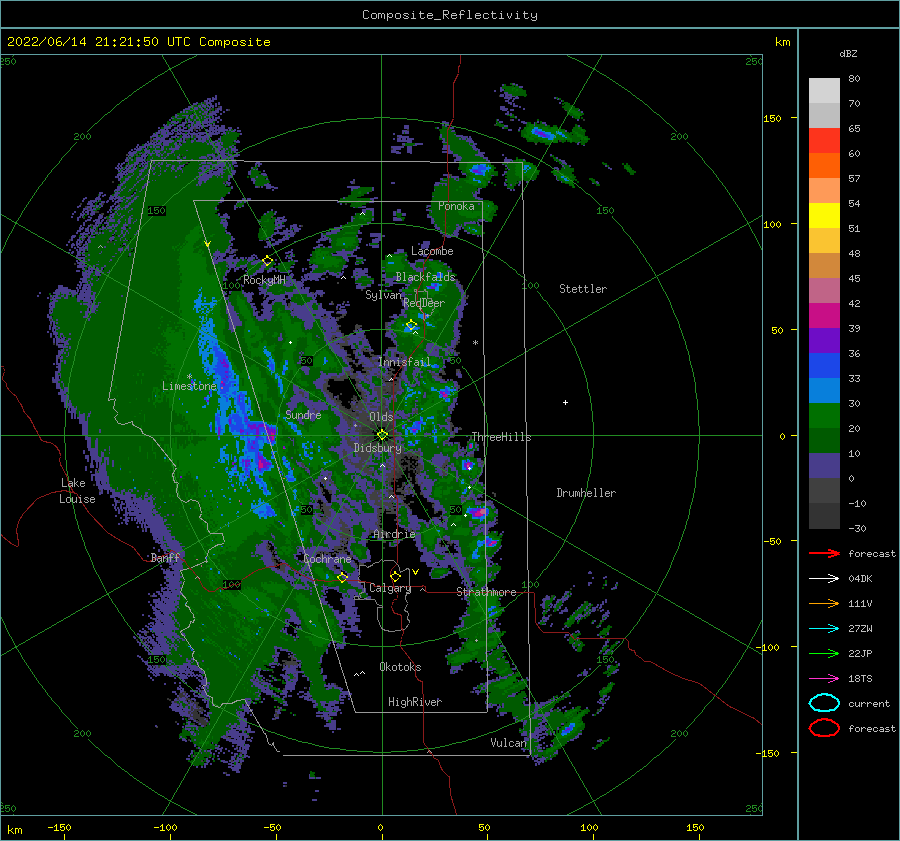The image size is (900, 841).
Task: Click the yellow diamond marker above Calgary
Action: [x=395, y=576]
